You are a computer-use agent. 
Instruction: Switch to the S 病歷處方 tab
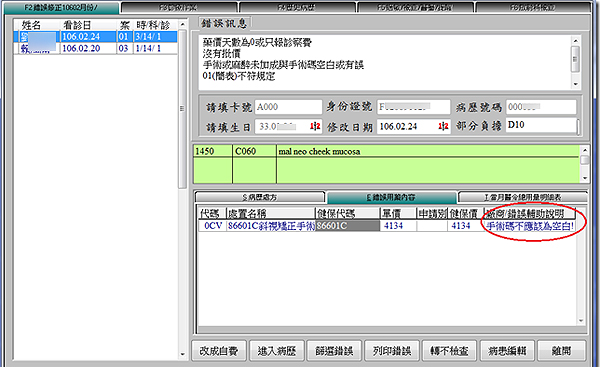coord(260,197)
